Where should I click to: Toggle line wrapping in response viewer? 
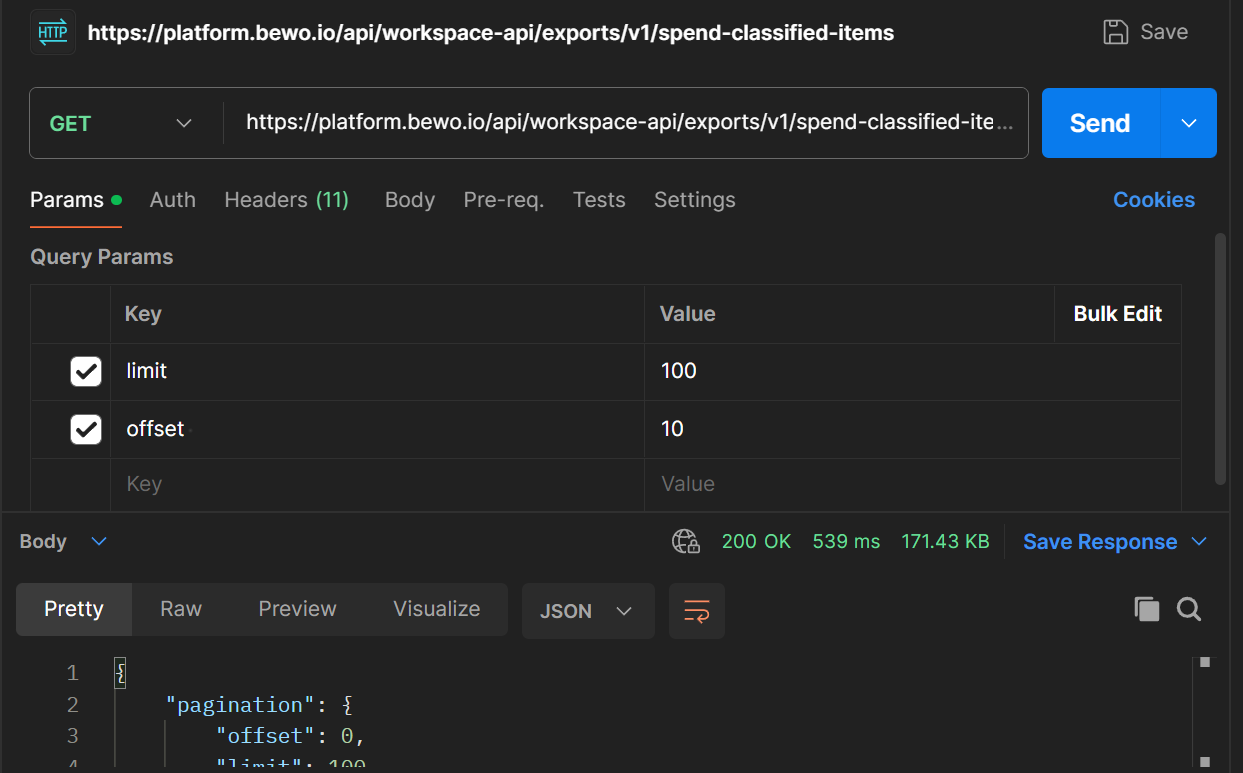(x=696, y=610)
